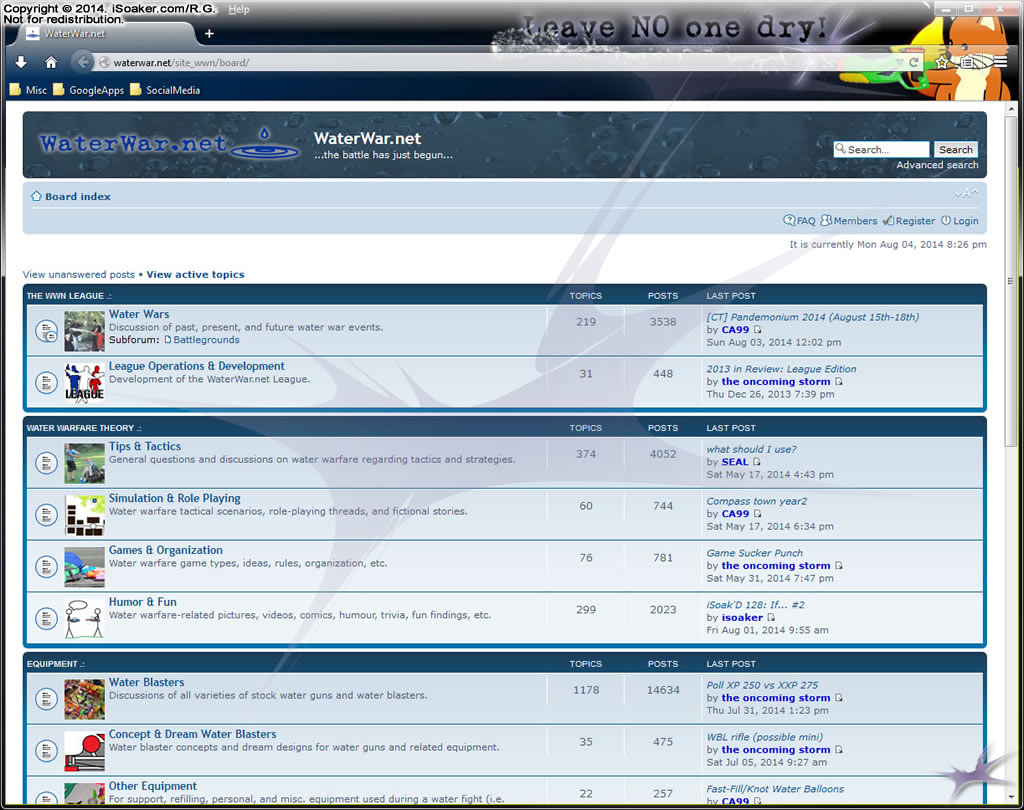View latest post icon beside SEAL
Viewport: 1024px width, 810px height.
(757, 462)
